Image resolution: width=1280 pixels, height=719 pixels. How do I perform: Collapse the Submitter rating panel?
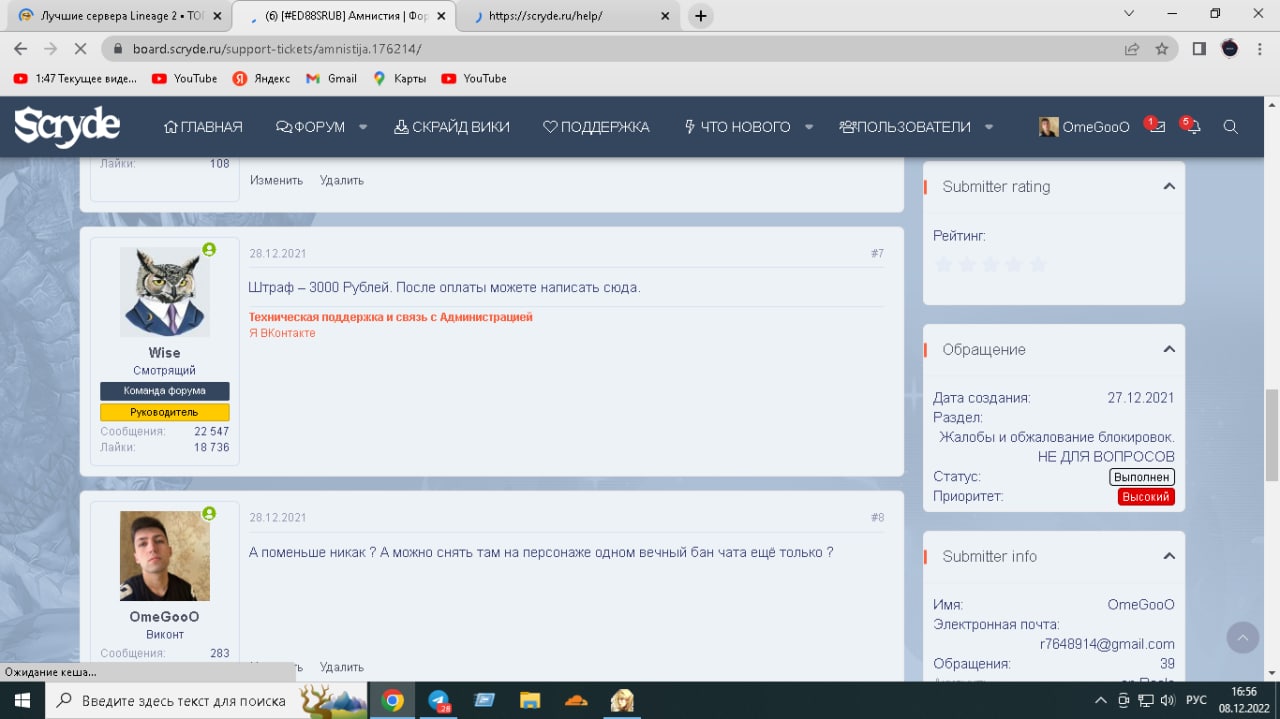[x=1168, y=187]
